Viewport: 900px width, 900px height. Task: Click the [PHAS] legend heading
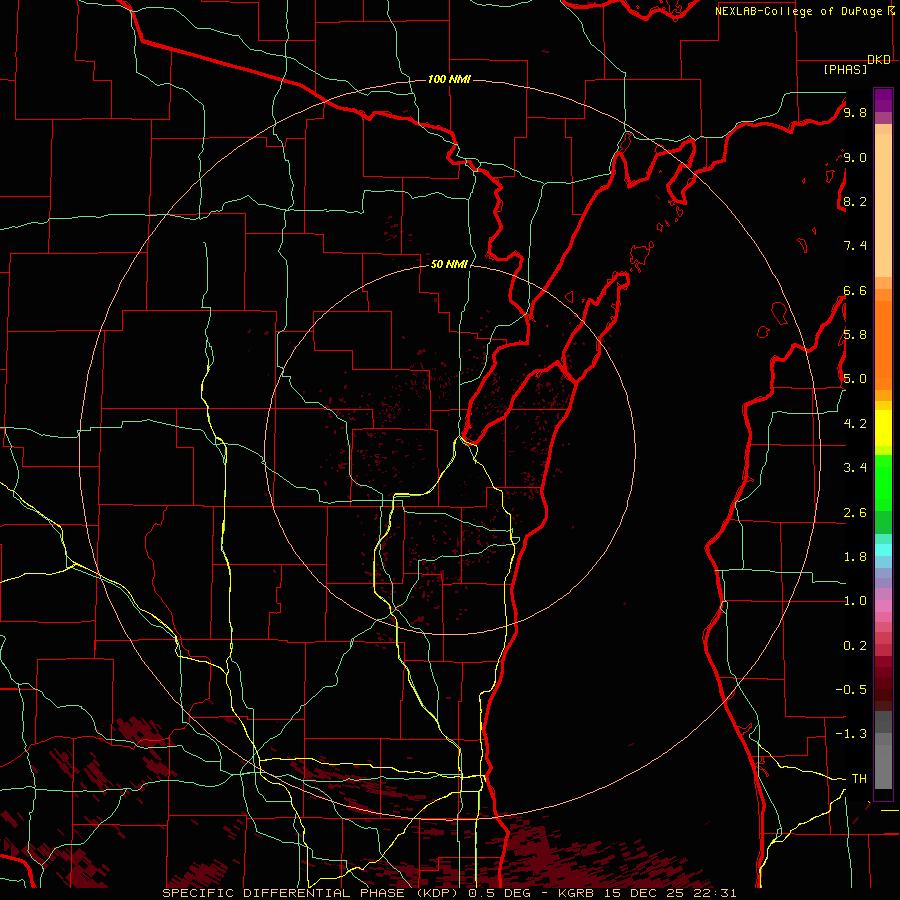click(x=845, y=69)
